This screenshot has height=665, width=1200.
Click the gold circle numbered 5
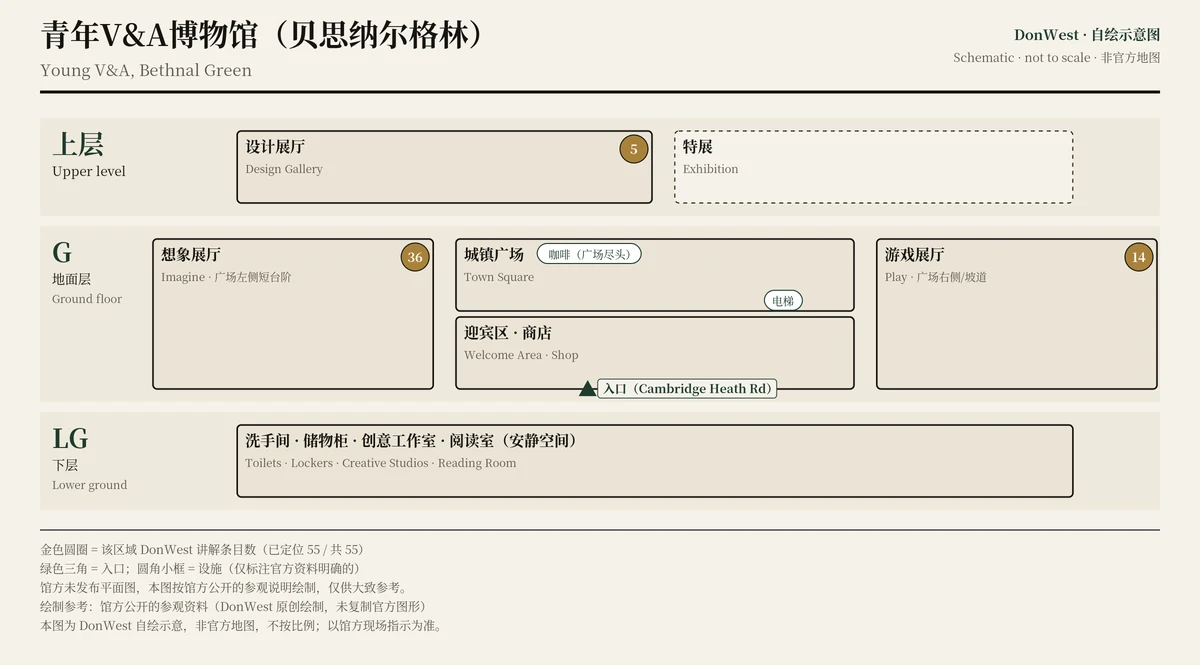point(633,150)
